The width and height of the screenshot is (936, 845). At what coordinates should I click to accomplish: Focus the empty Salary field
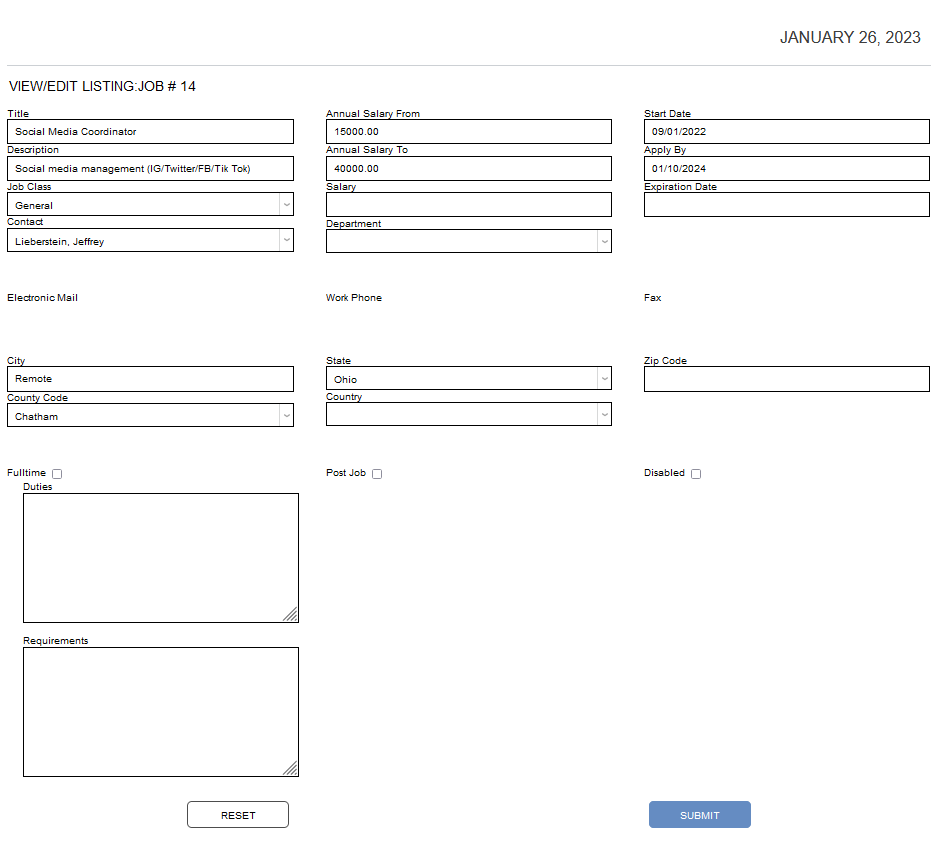click(x=469, y=205)
